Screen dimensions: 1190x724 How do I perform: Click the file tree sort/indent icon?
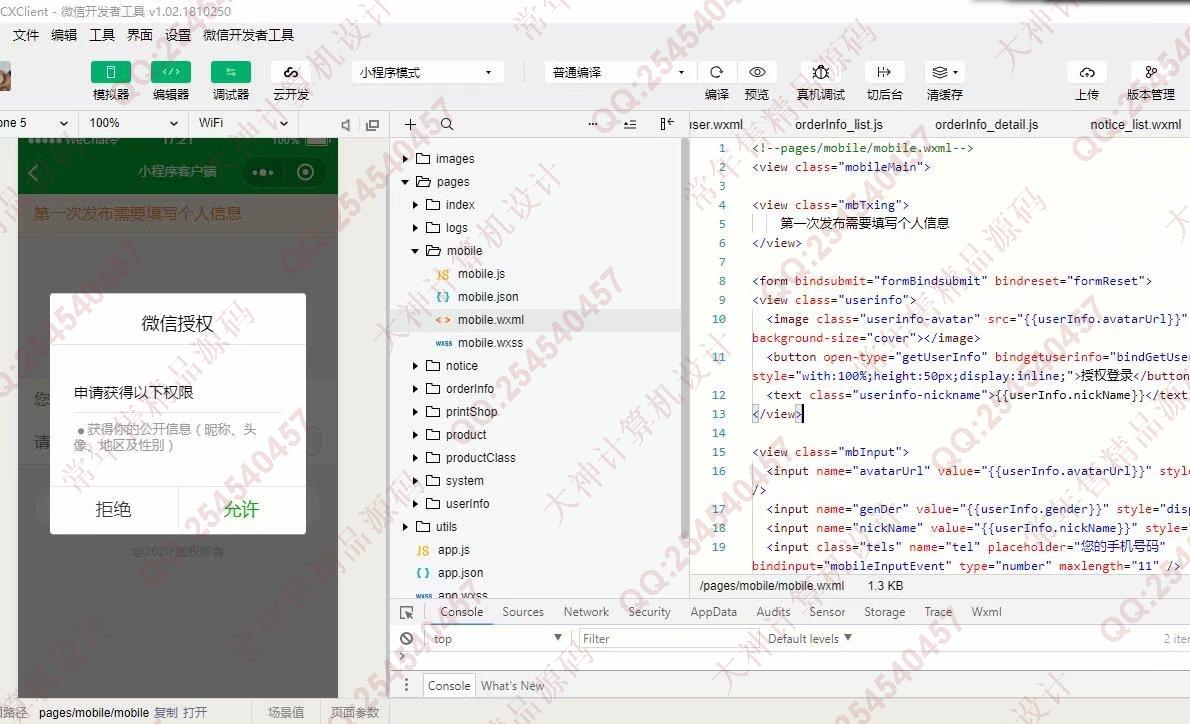click(x=630, y=124)
